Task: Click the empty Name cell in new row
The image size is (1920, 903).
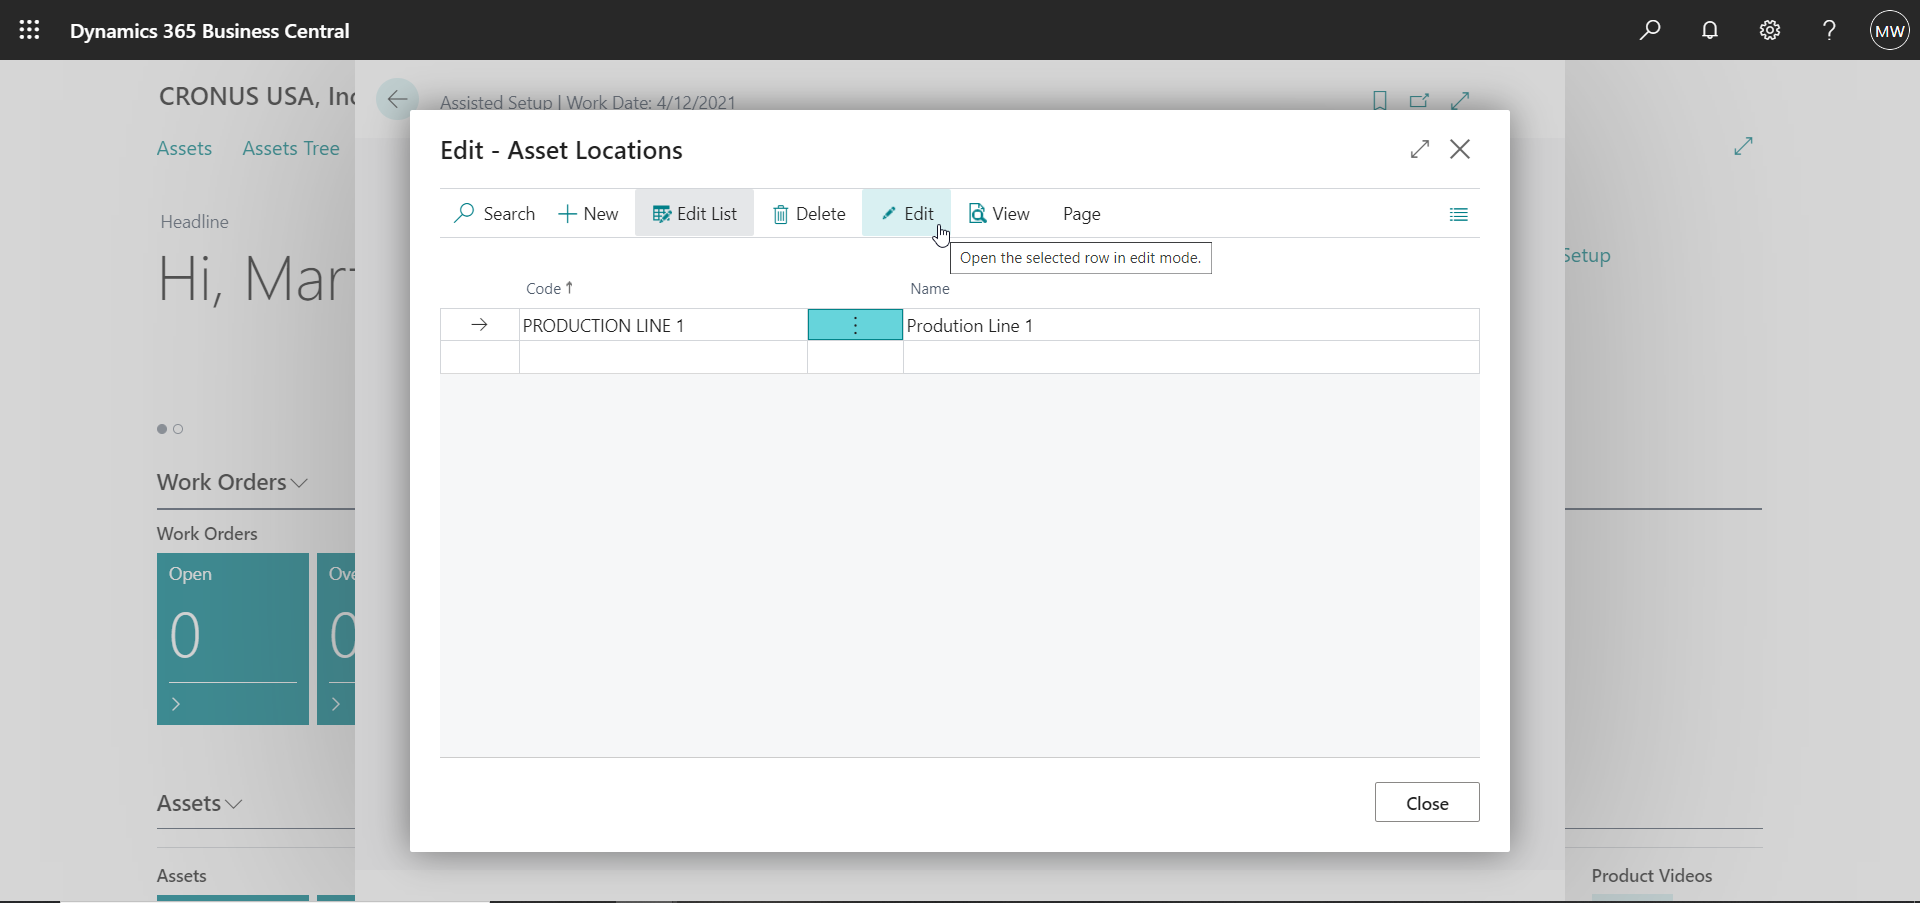Action: pyautogui.click(x=1191, y=357)
